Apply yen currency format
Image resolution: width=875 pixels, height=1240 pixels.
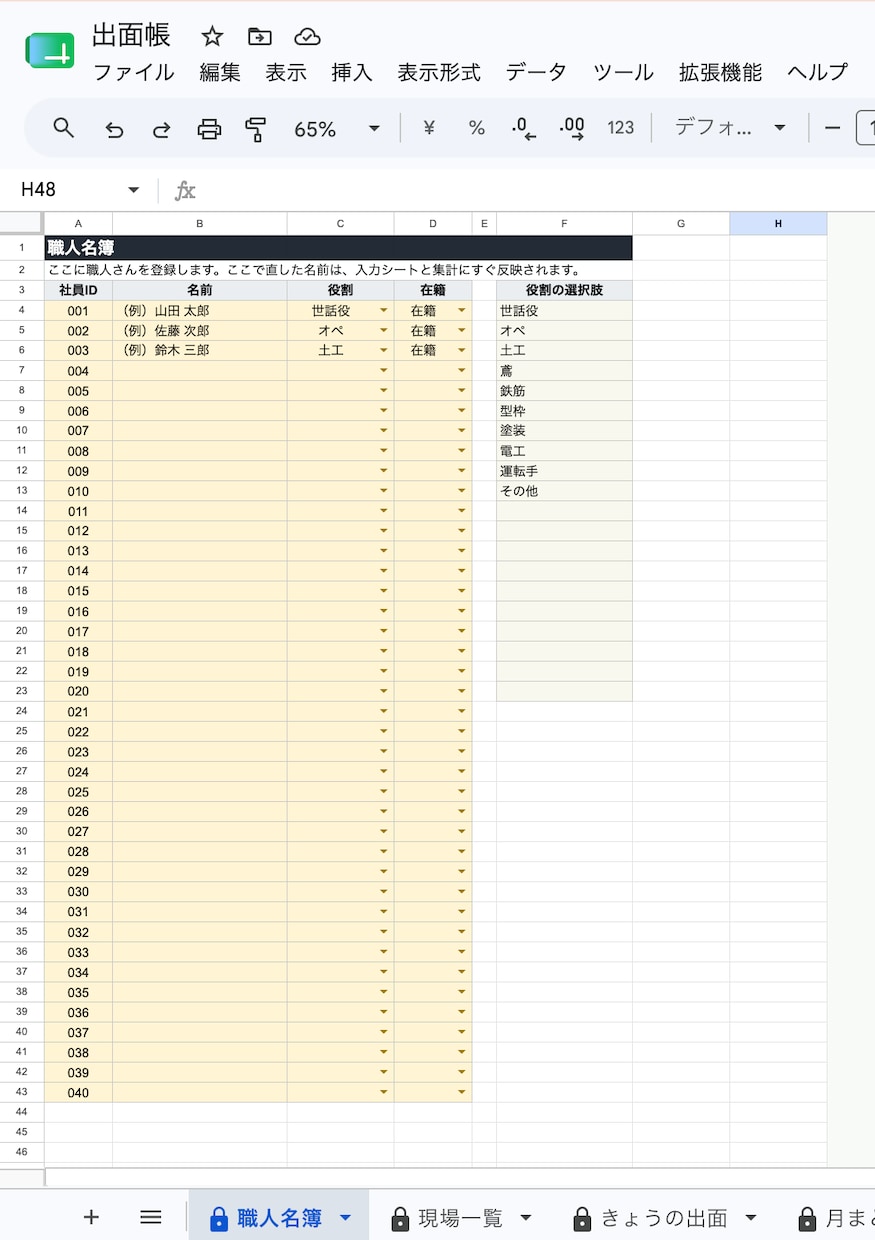pos(429,128)
